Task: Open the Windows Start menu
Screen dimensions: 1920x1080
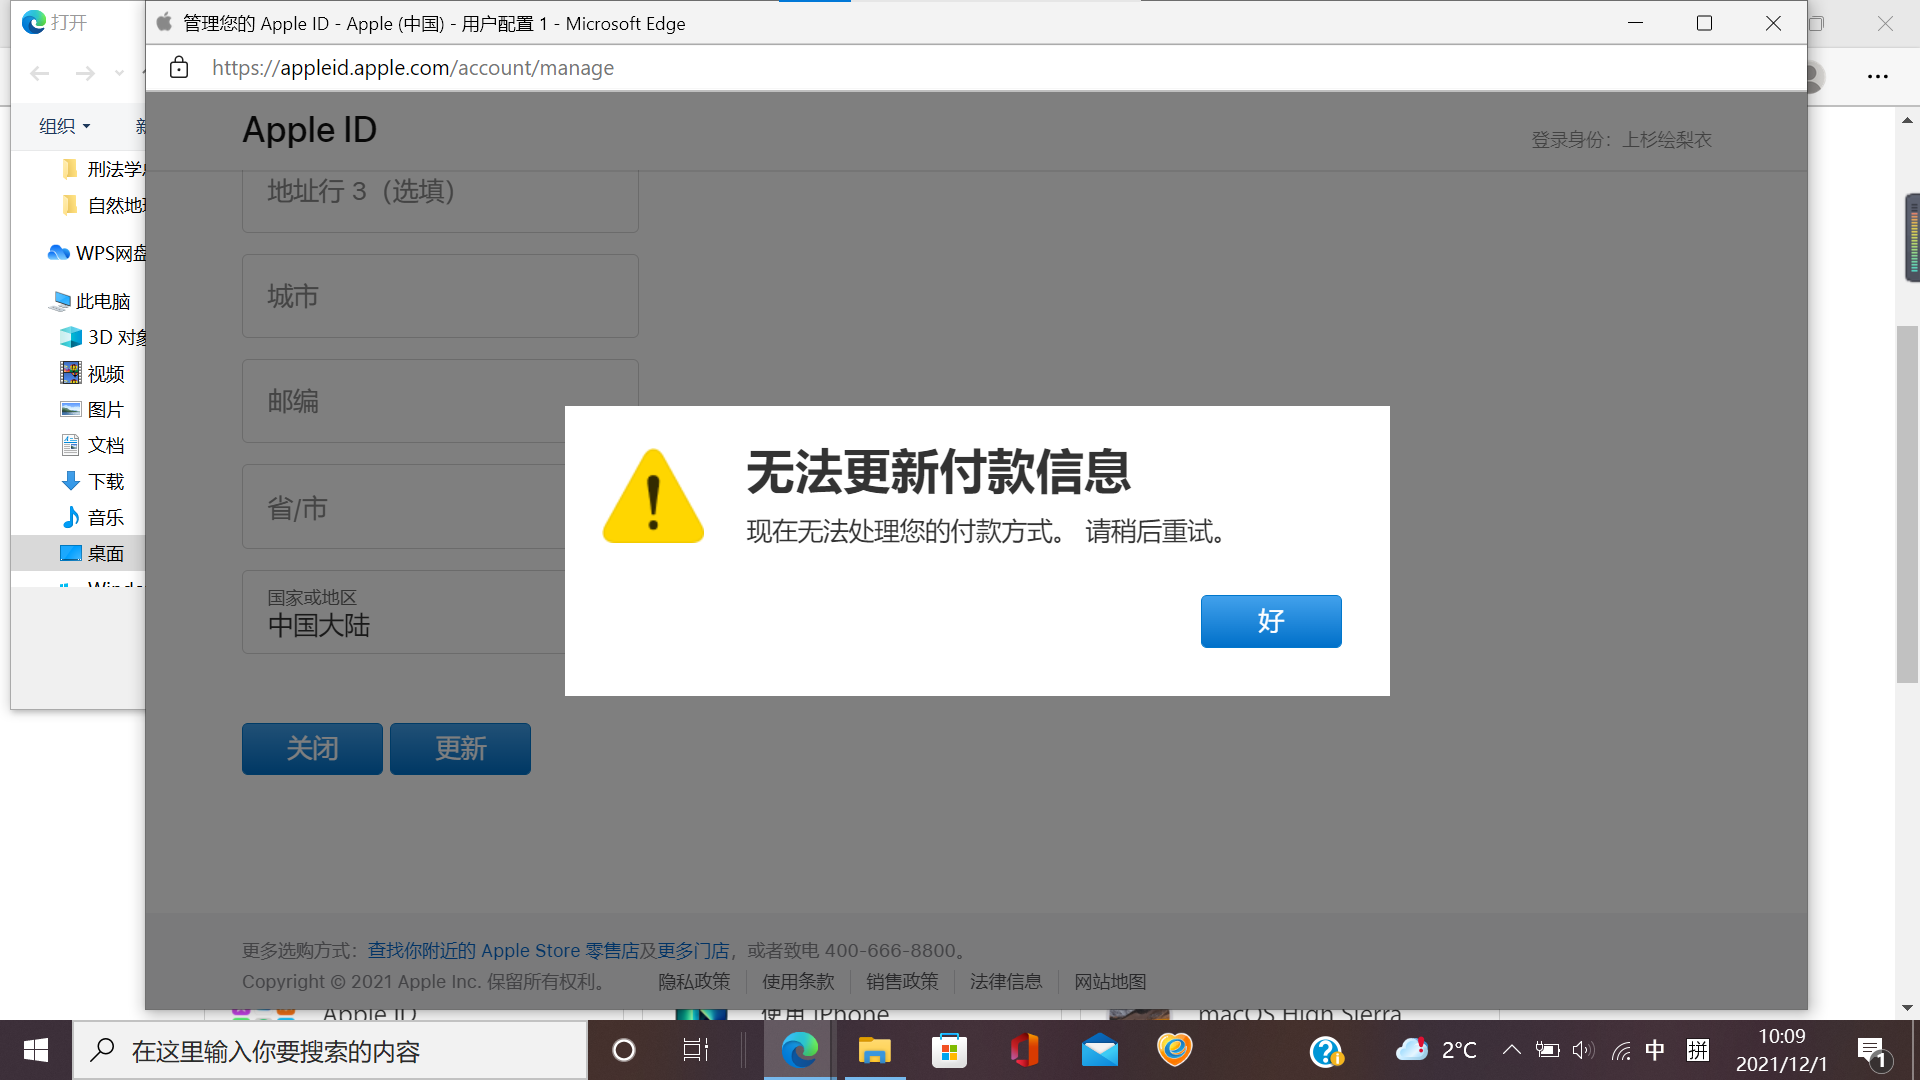Action: click(x=36, y=1050)
